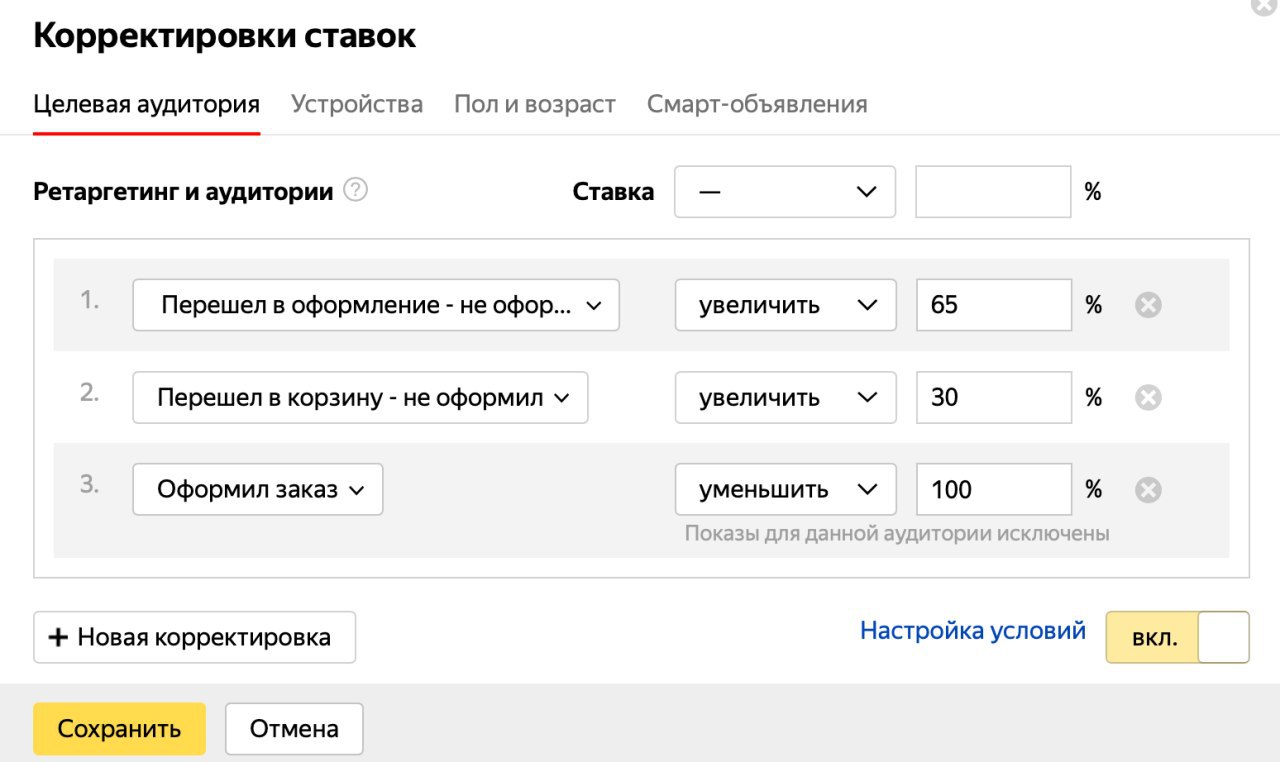The width and height of the screenshot is (1280, 762).
Task: Expand the Перешел в оформление audience dropdown
Action: [376, 305]
